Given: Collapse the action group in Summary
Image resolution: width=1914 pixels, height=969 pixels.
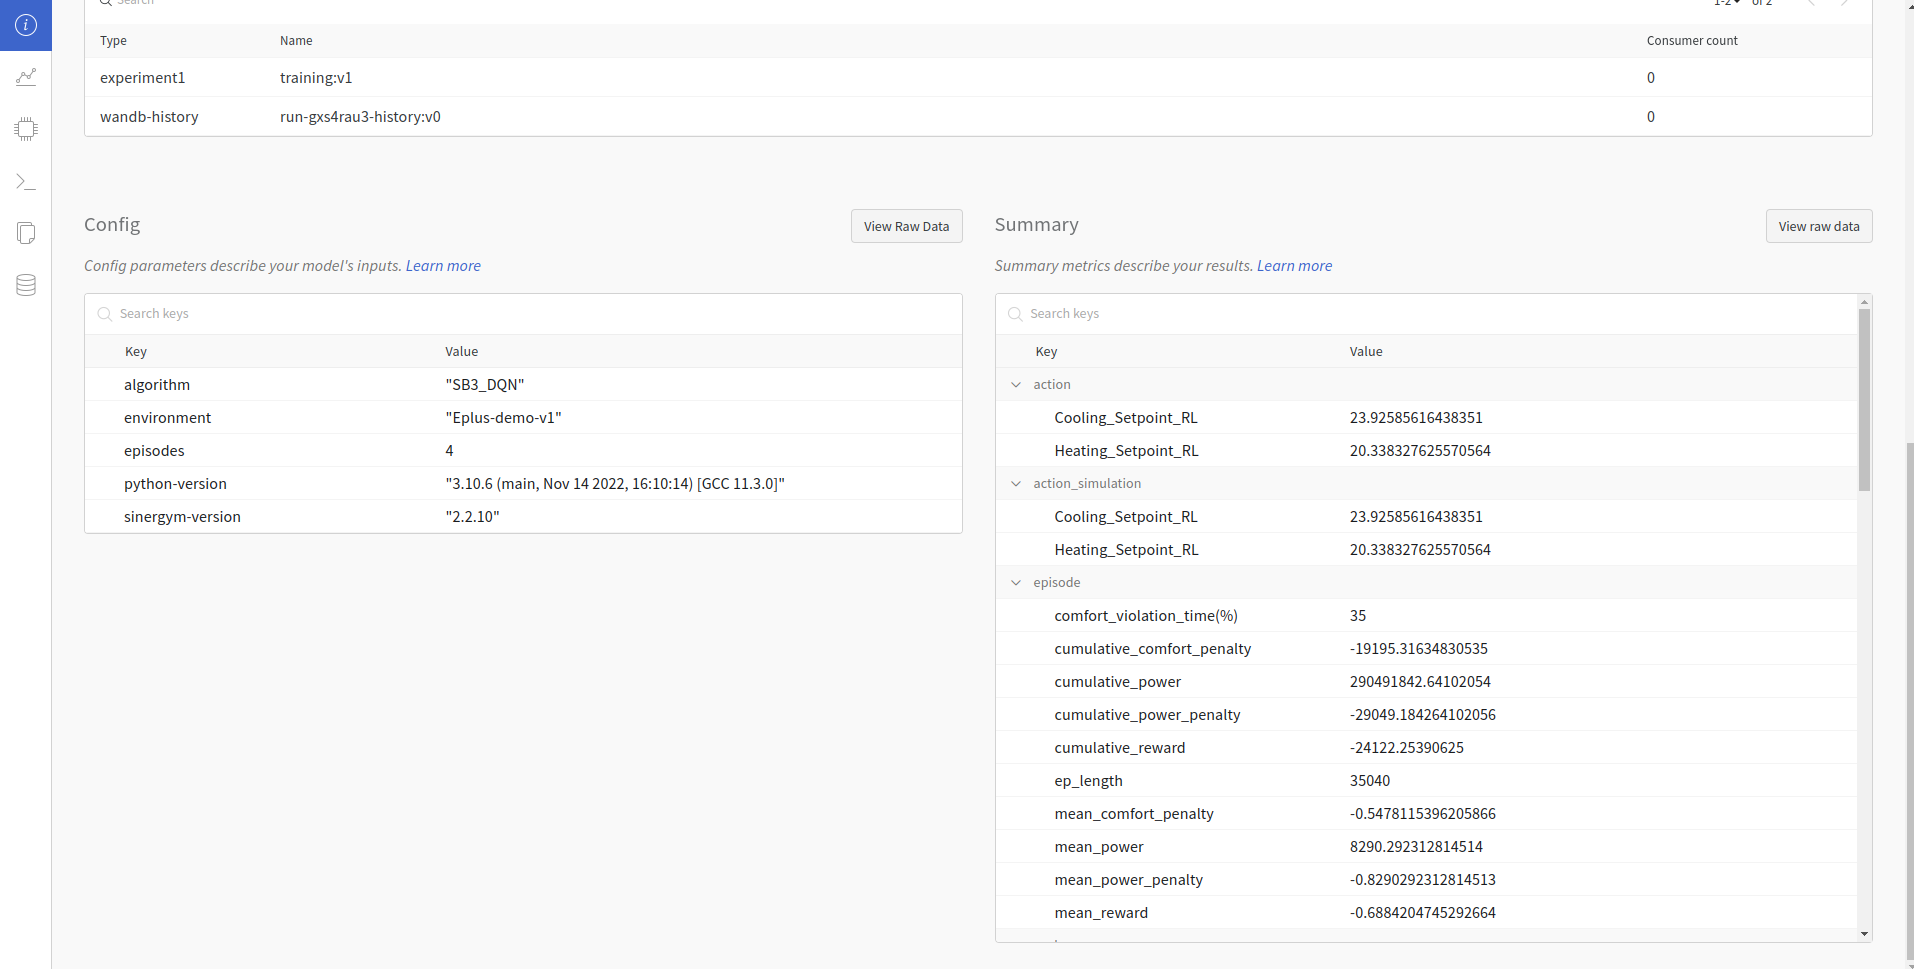Looking at the screenshot, I should point(1016,385).
